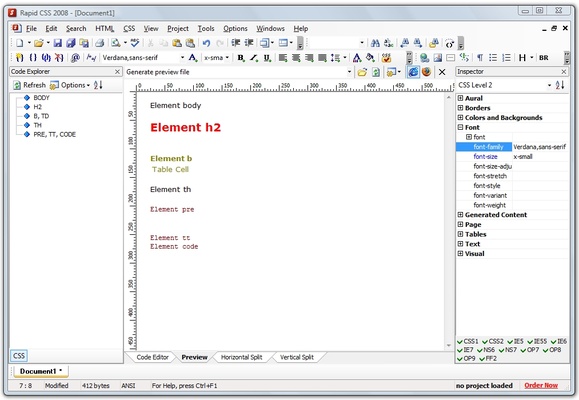Collapse the Font category in Inspector
This screenshot has height=400, width=579.
point(460,127)
